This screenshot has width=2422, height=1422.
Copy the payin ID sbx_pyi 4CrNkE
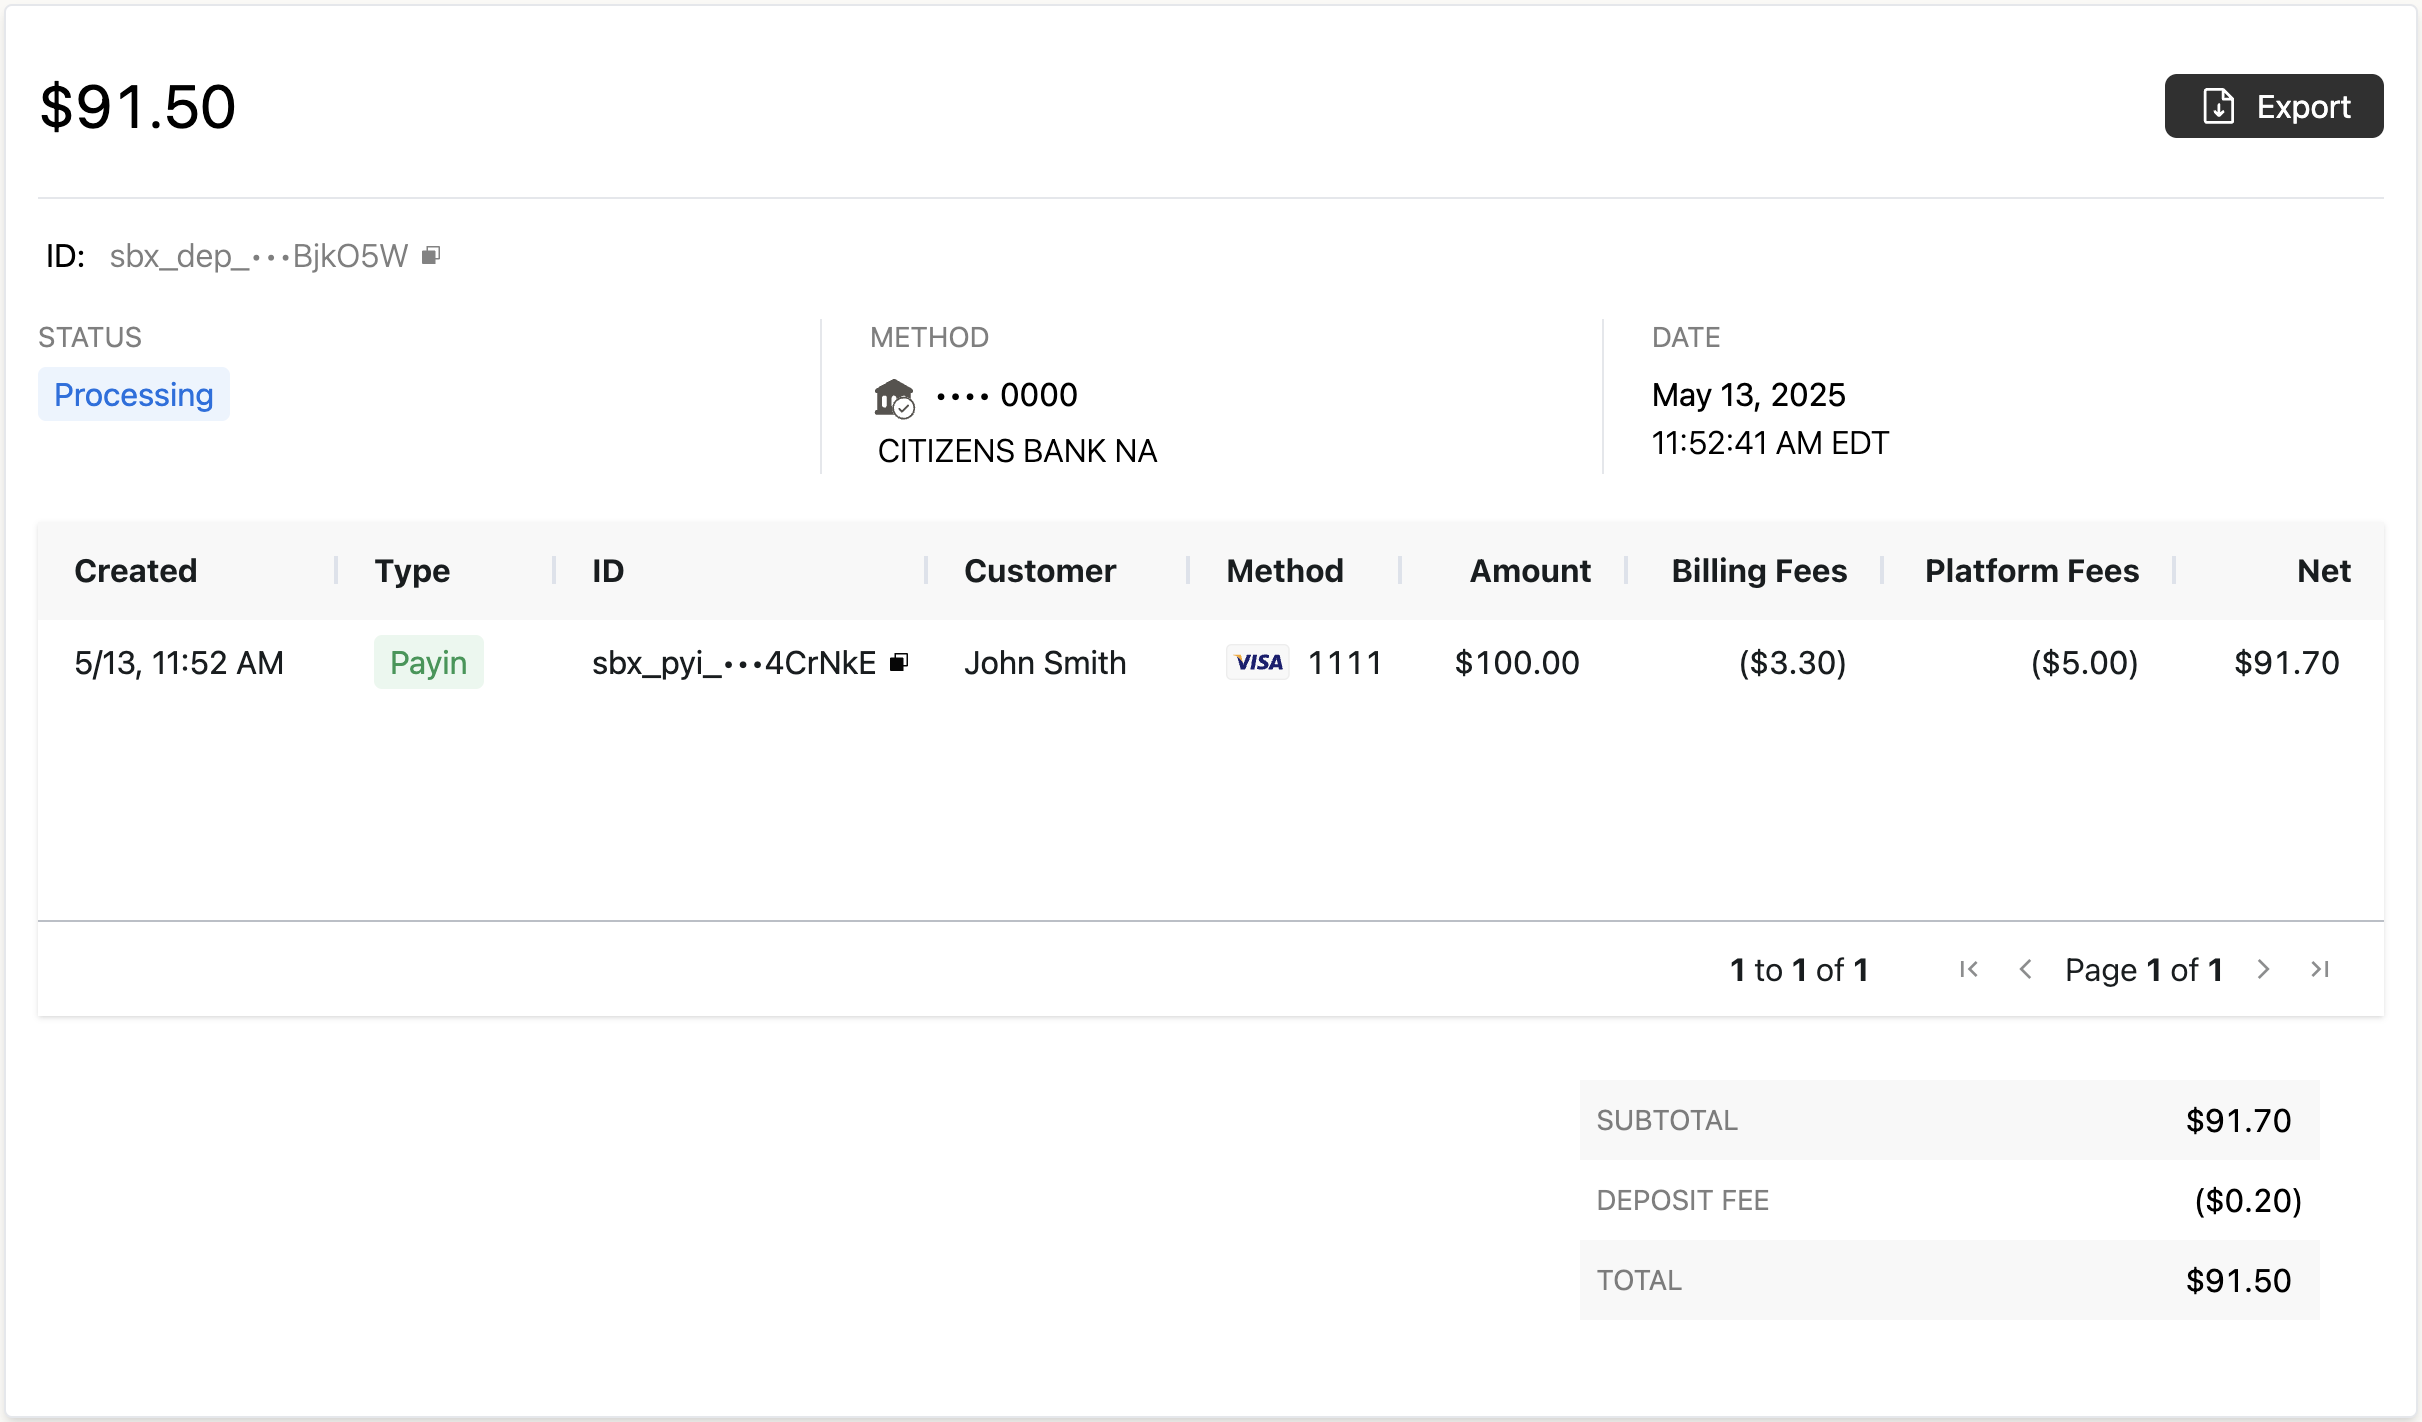(899, 662)
